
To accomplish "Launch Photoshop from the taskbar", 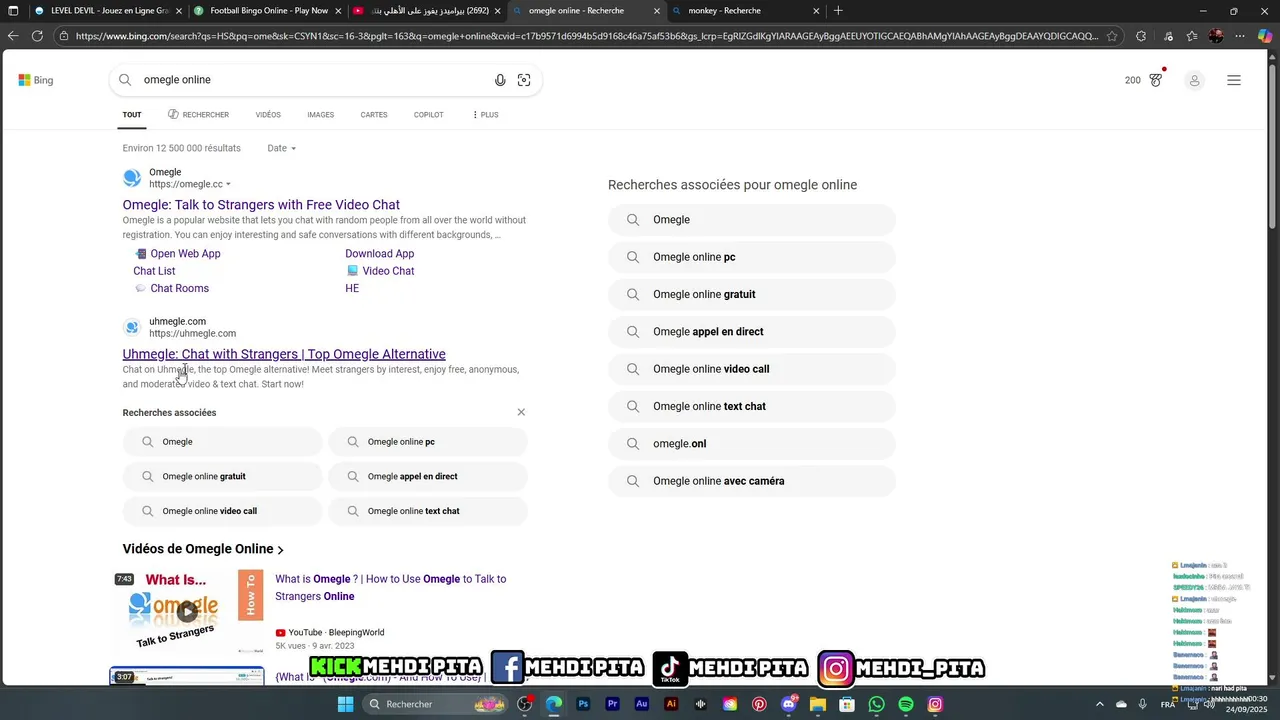I will point(583,704).
